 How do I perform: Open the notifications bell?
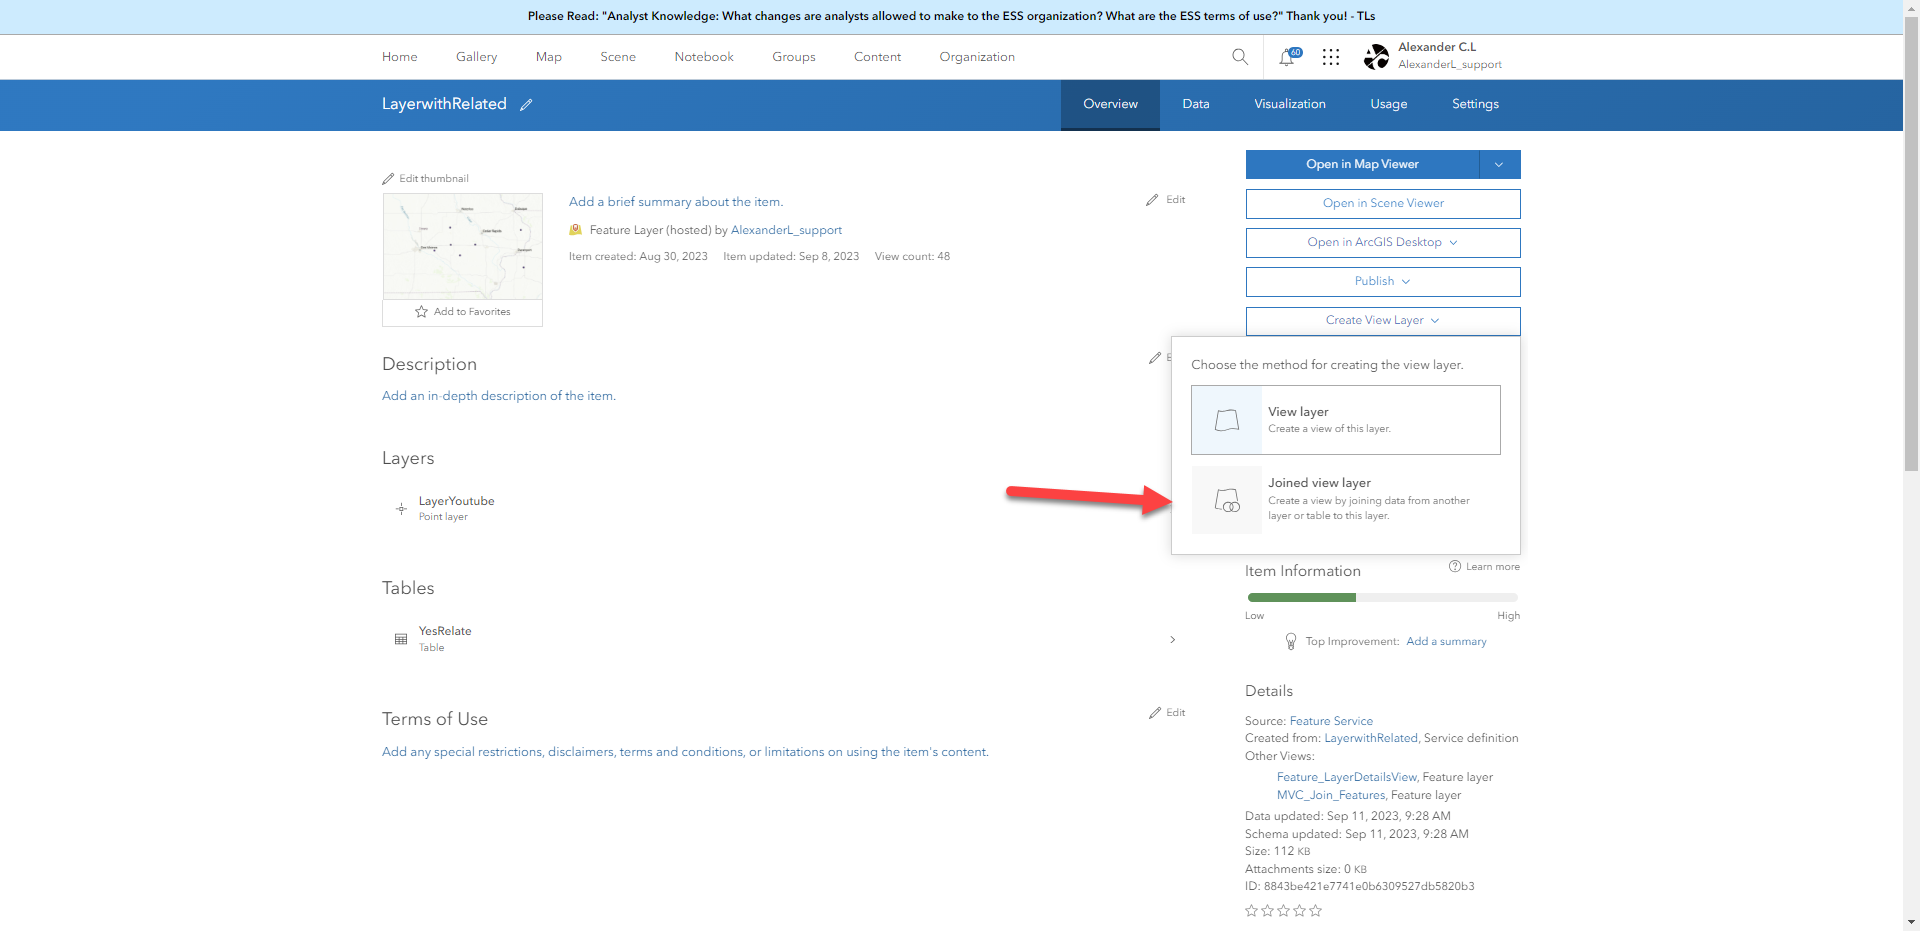click(x=1287, y=57)
